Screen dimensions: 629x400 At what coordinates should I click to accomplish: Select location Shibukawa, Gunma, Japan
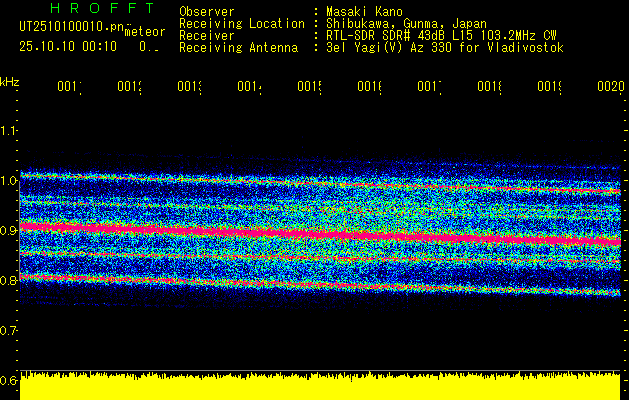(x=406, y=24)
